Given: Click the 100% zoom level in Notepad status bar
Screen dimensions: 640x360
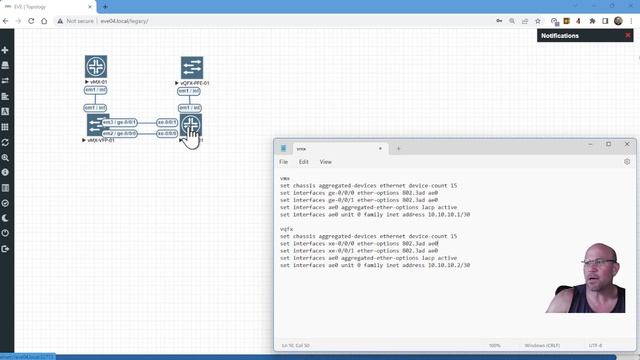Looking at the screenshot, I should tap(495, 346).
